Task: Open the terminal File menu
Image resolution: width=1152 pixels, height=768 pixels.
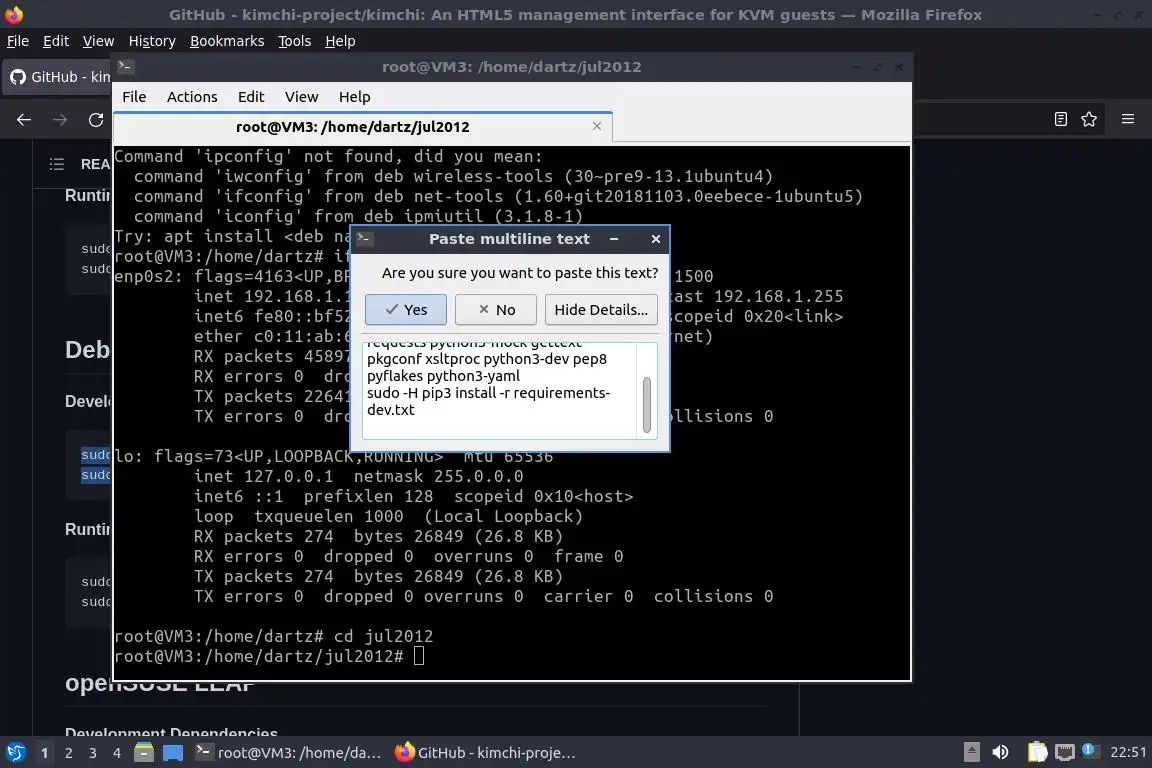Action: pos(134,97)
